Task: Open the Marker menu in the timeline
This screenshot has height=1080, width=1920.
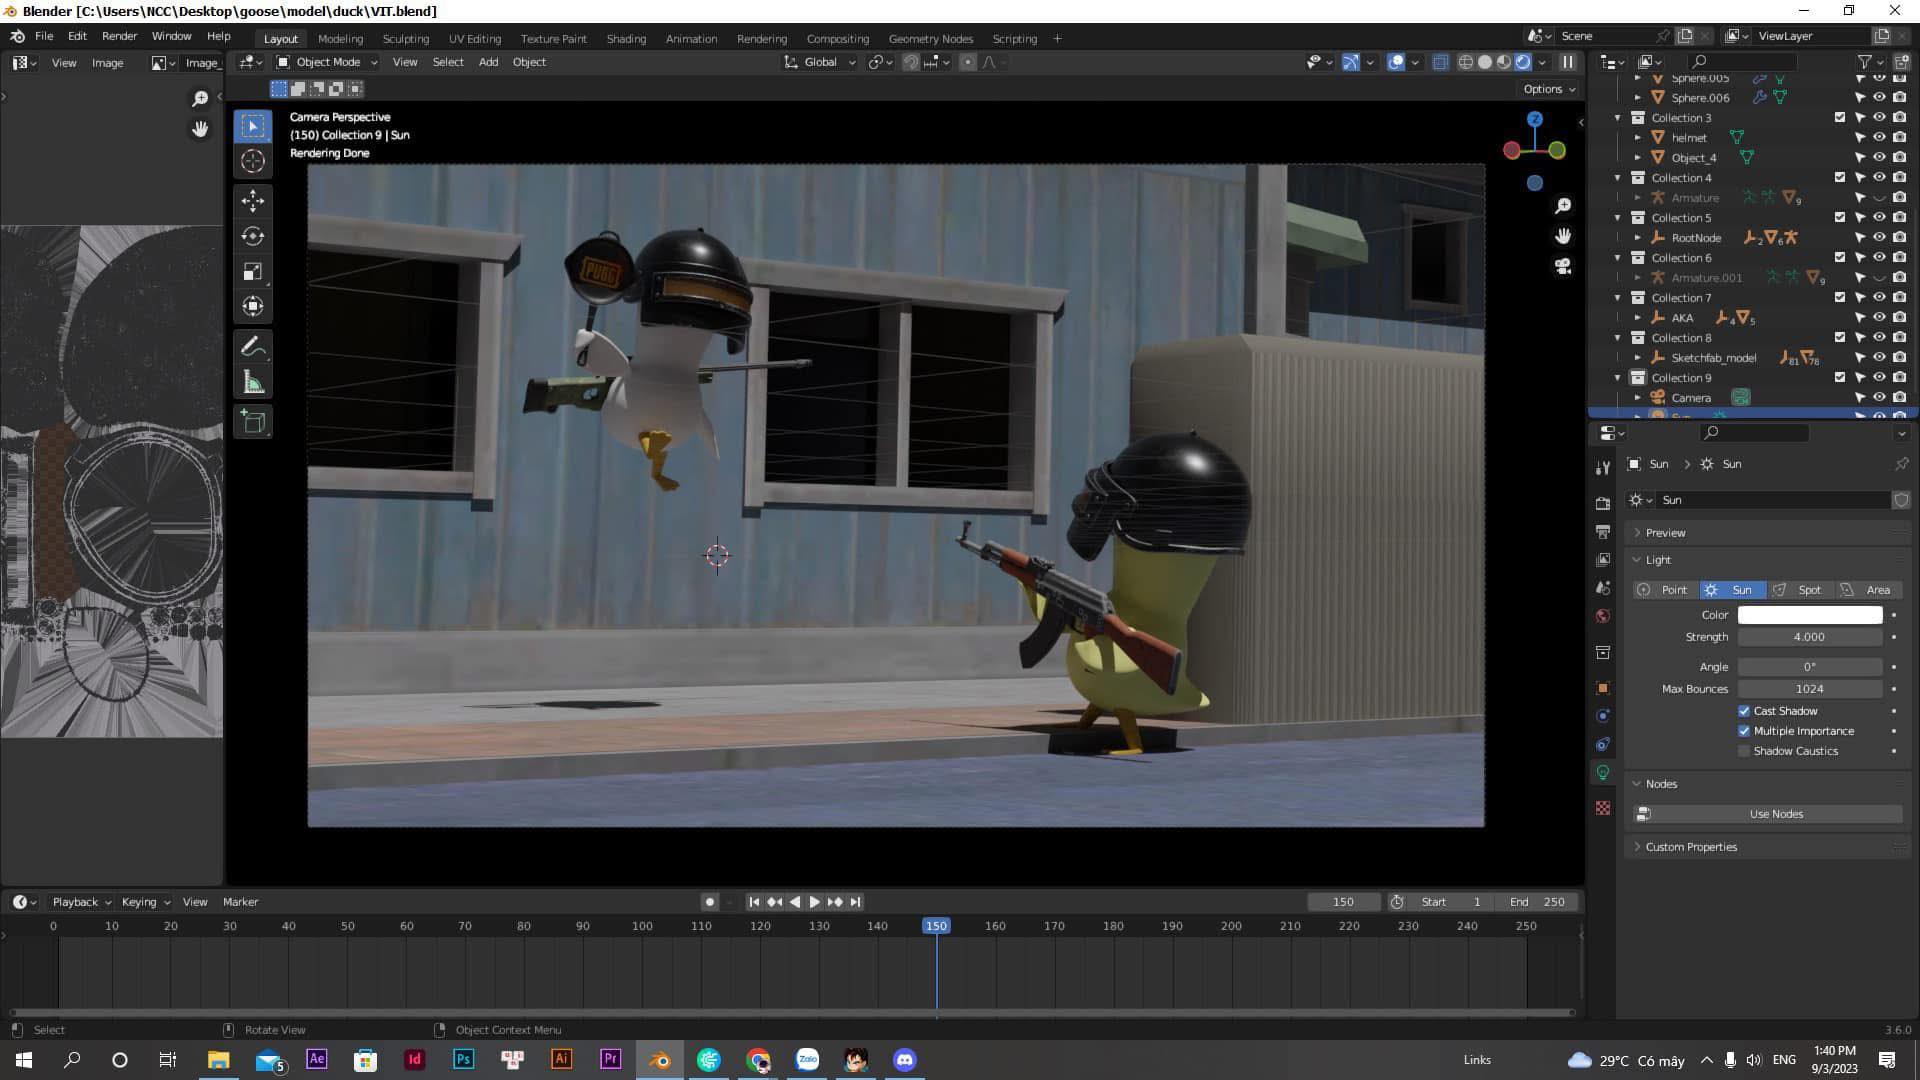Action: point(240,902)
